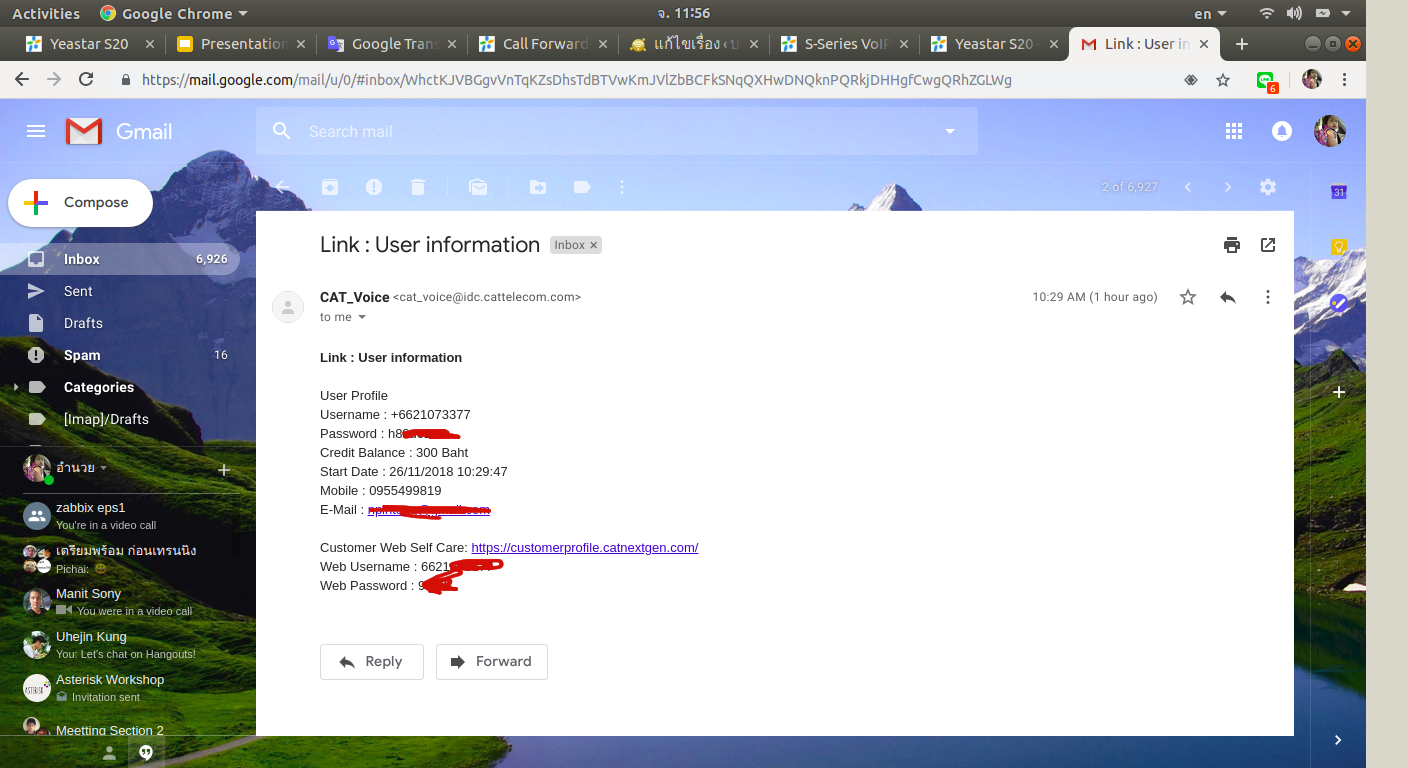The height and width of the screenshot is (768, 1408).
Task: Reload the current page
Action: click(x=86, y=79)
